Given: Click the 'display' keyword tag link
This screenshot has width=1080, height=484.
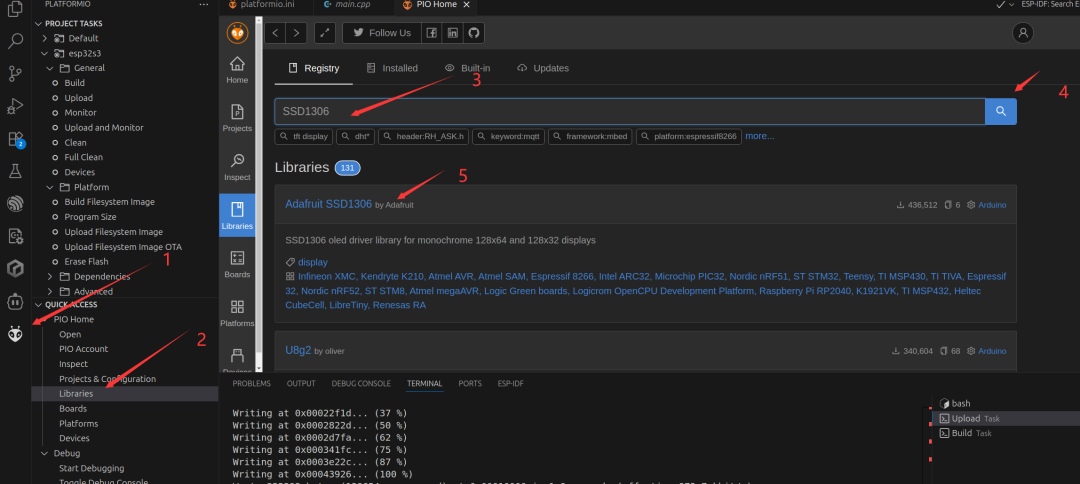Looking at the screenshot, I should coord(313,262).
